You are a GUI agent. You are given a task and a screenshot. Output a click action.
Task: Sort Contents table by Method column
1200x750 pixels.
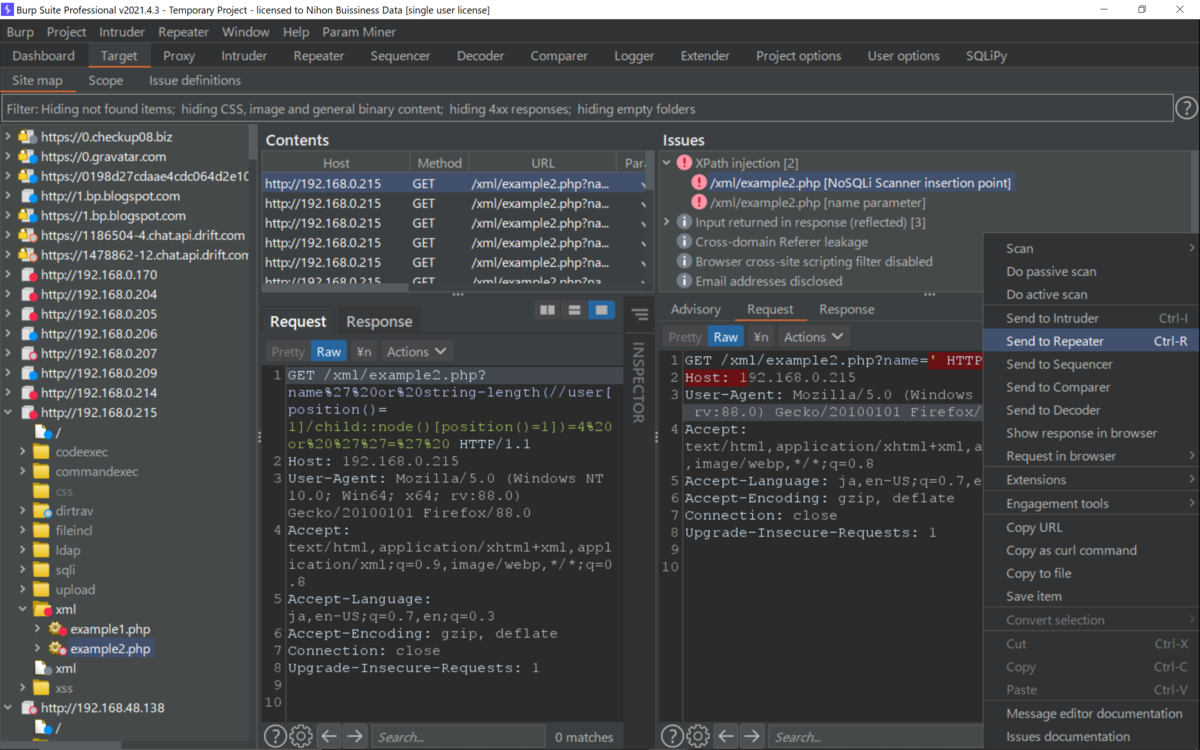[x=439, y=163]
